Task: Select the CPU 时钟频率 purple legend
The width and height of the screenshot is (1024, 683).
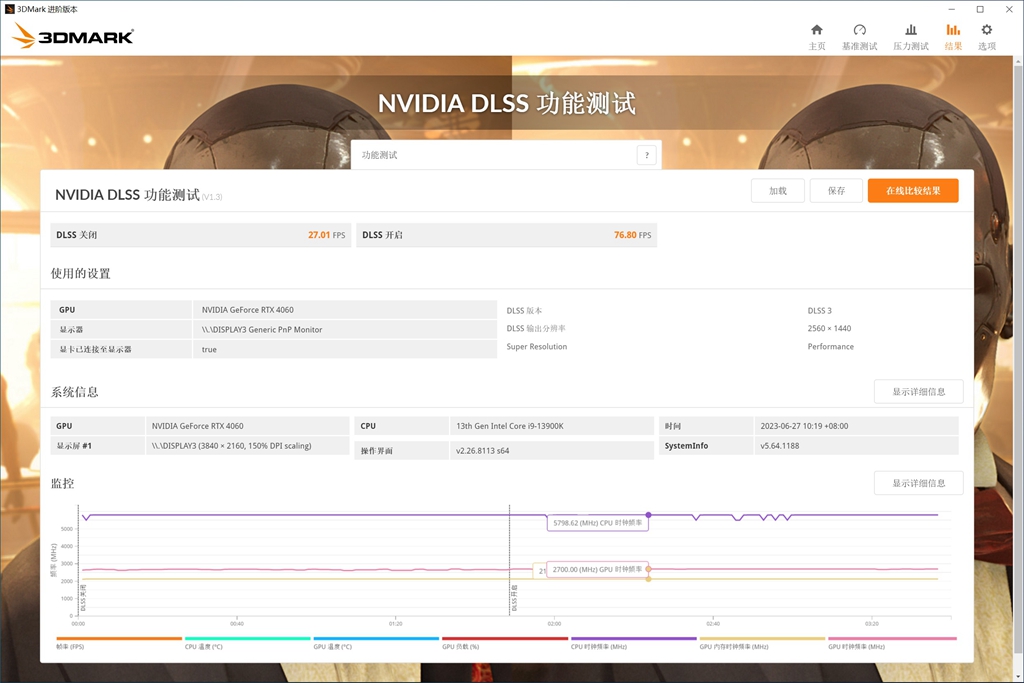Action: (x=633, y=643)
